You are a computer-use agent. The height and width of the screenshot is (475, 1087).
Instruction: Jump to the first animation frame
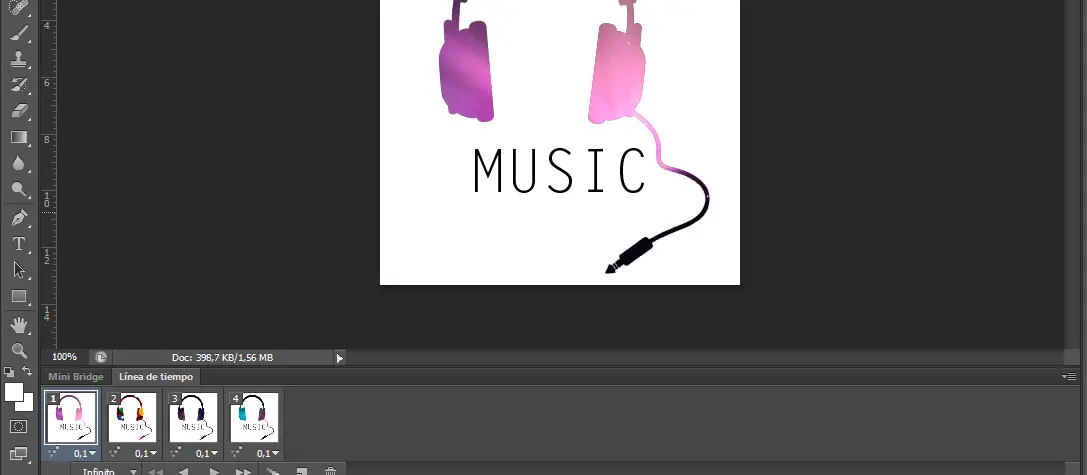pos(155,472)
